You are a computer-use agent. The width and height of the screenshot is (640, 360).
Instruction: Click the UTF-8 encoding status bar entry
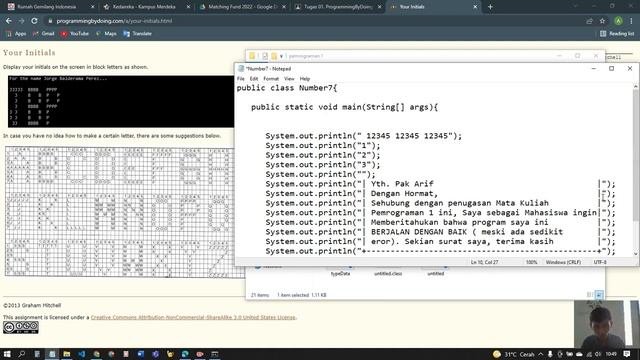point(600,262)
